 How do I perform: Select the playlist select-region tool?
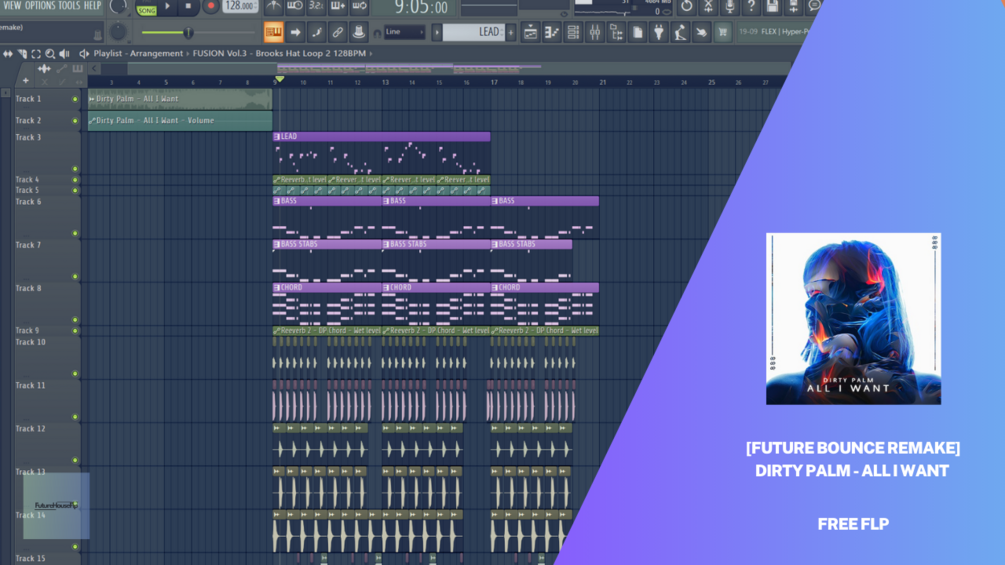pyautogui.click(x=36, y=54)
